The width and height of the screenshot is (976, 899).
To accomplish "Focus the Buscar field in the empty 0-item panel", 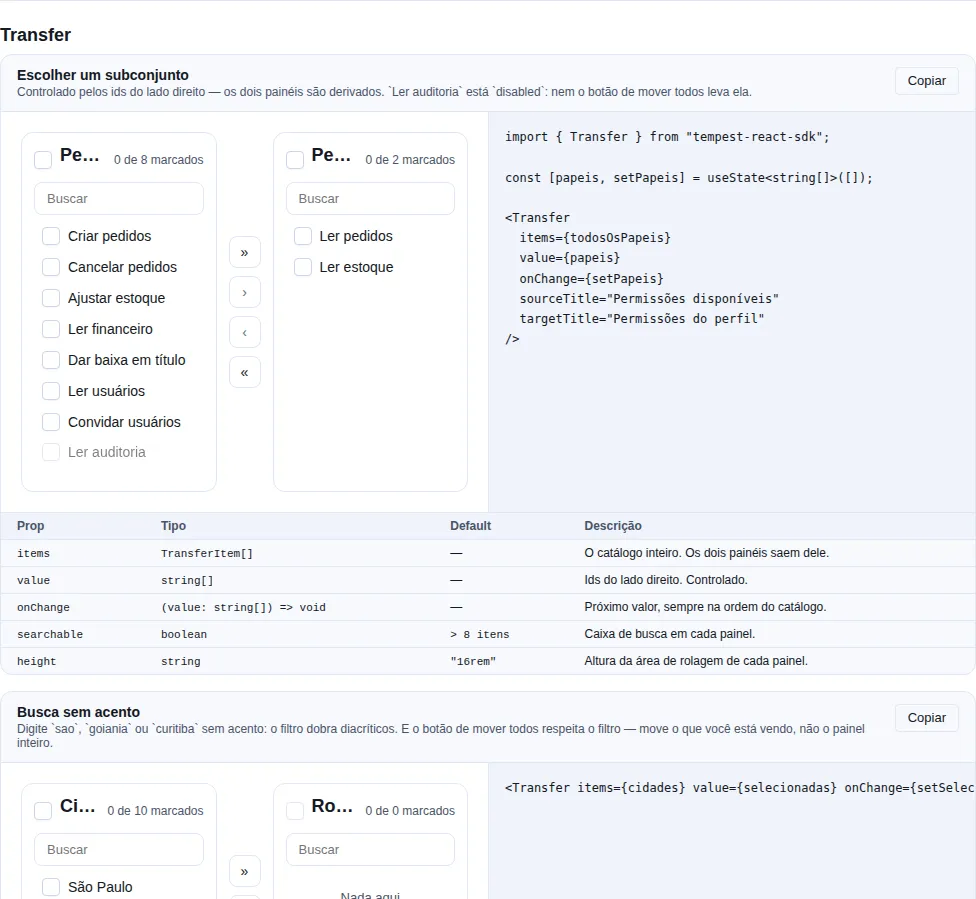I will click(370, 850).
